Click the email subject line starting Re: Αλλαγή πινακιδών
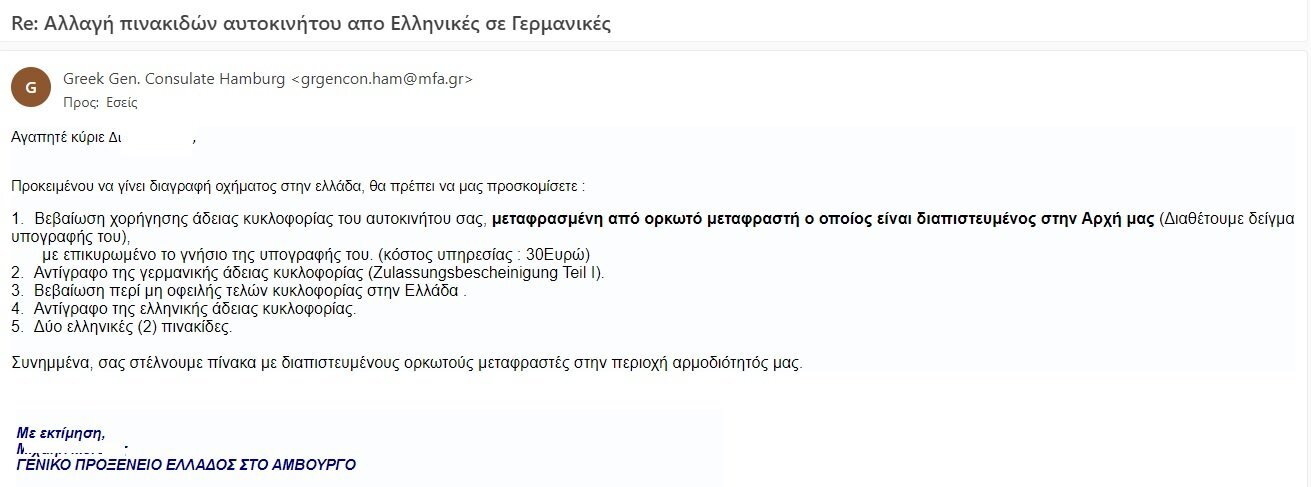 coord(311,24)
